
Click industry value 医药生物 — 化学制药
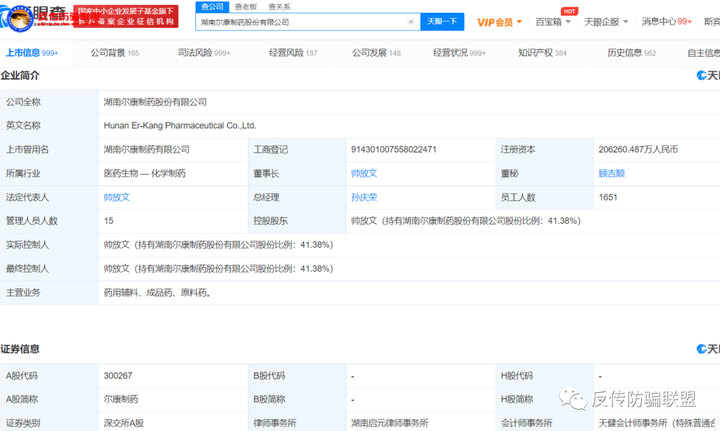coord(145,174)
